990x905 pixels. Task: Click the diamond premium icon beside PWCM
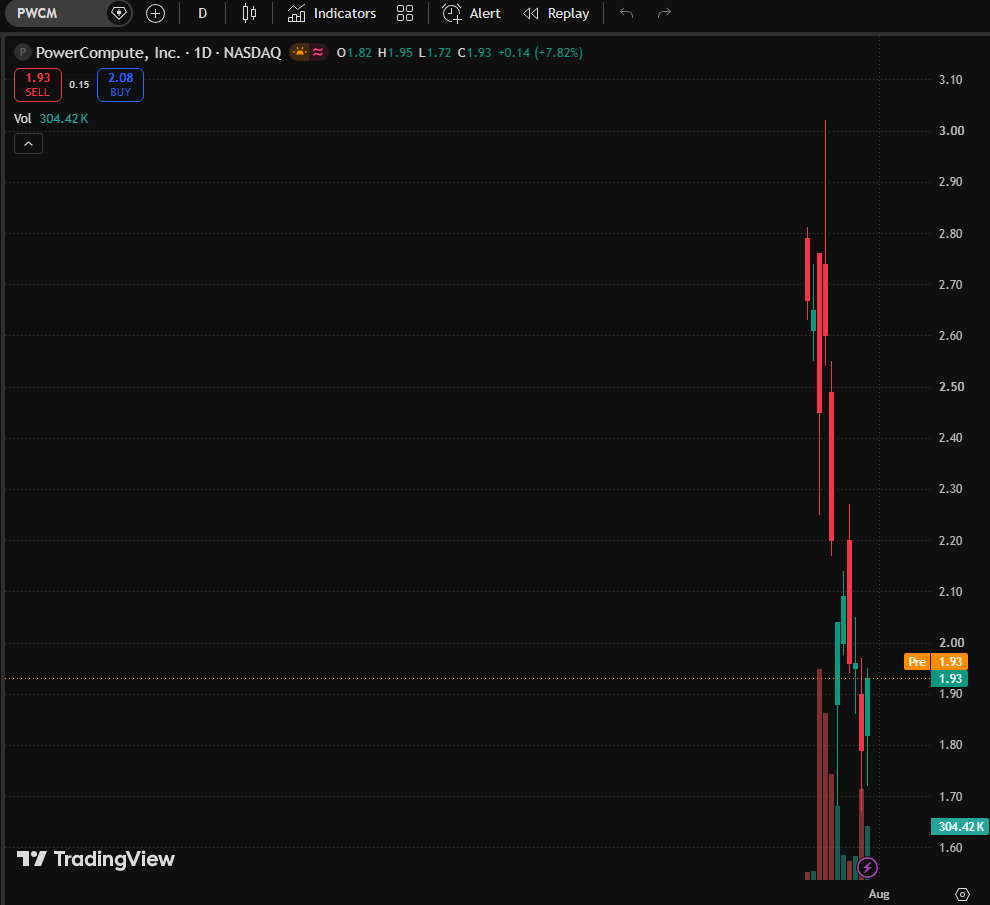119,13
